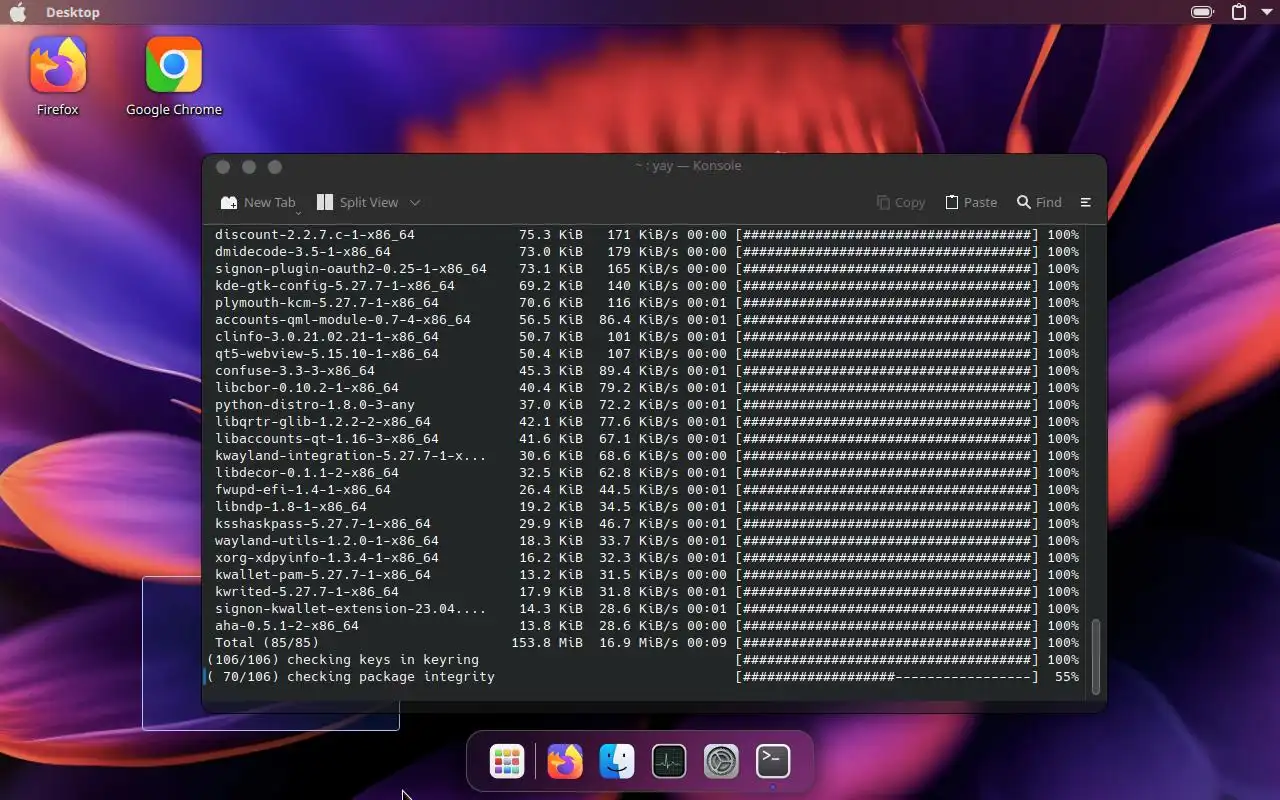Click the '16.9 MiB/s' speed value
Screen dimensions: 1280x800
639,643
